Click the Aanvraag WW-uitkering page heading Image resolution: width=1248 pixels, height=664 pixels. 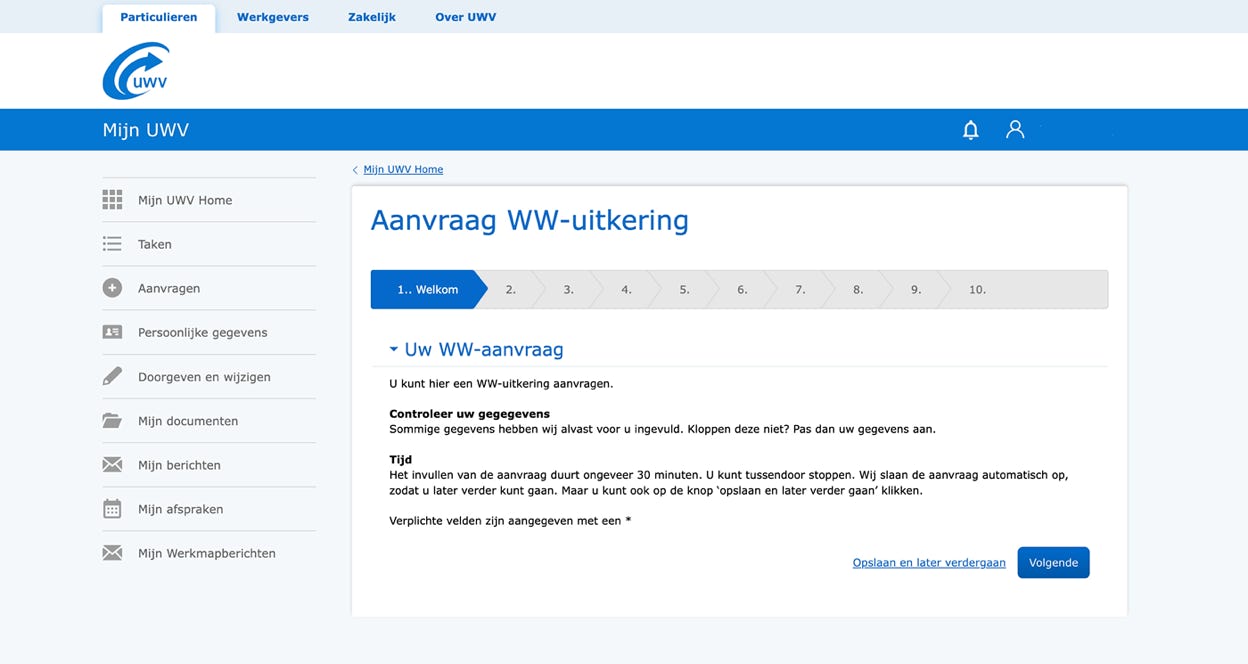point(529,220)
